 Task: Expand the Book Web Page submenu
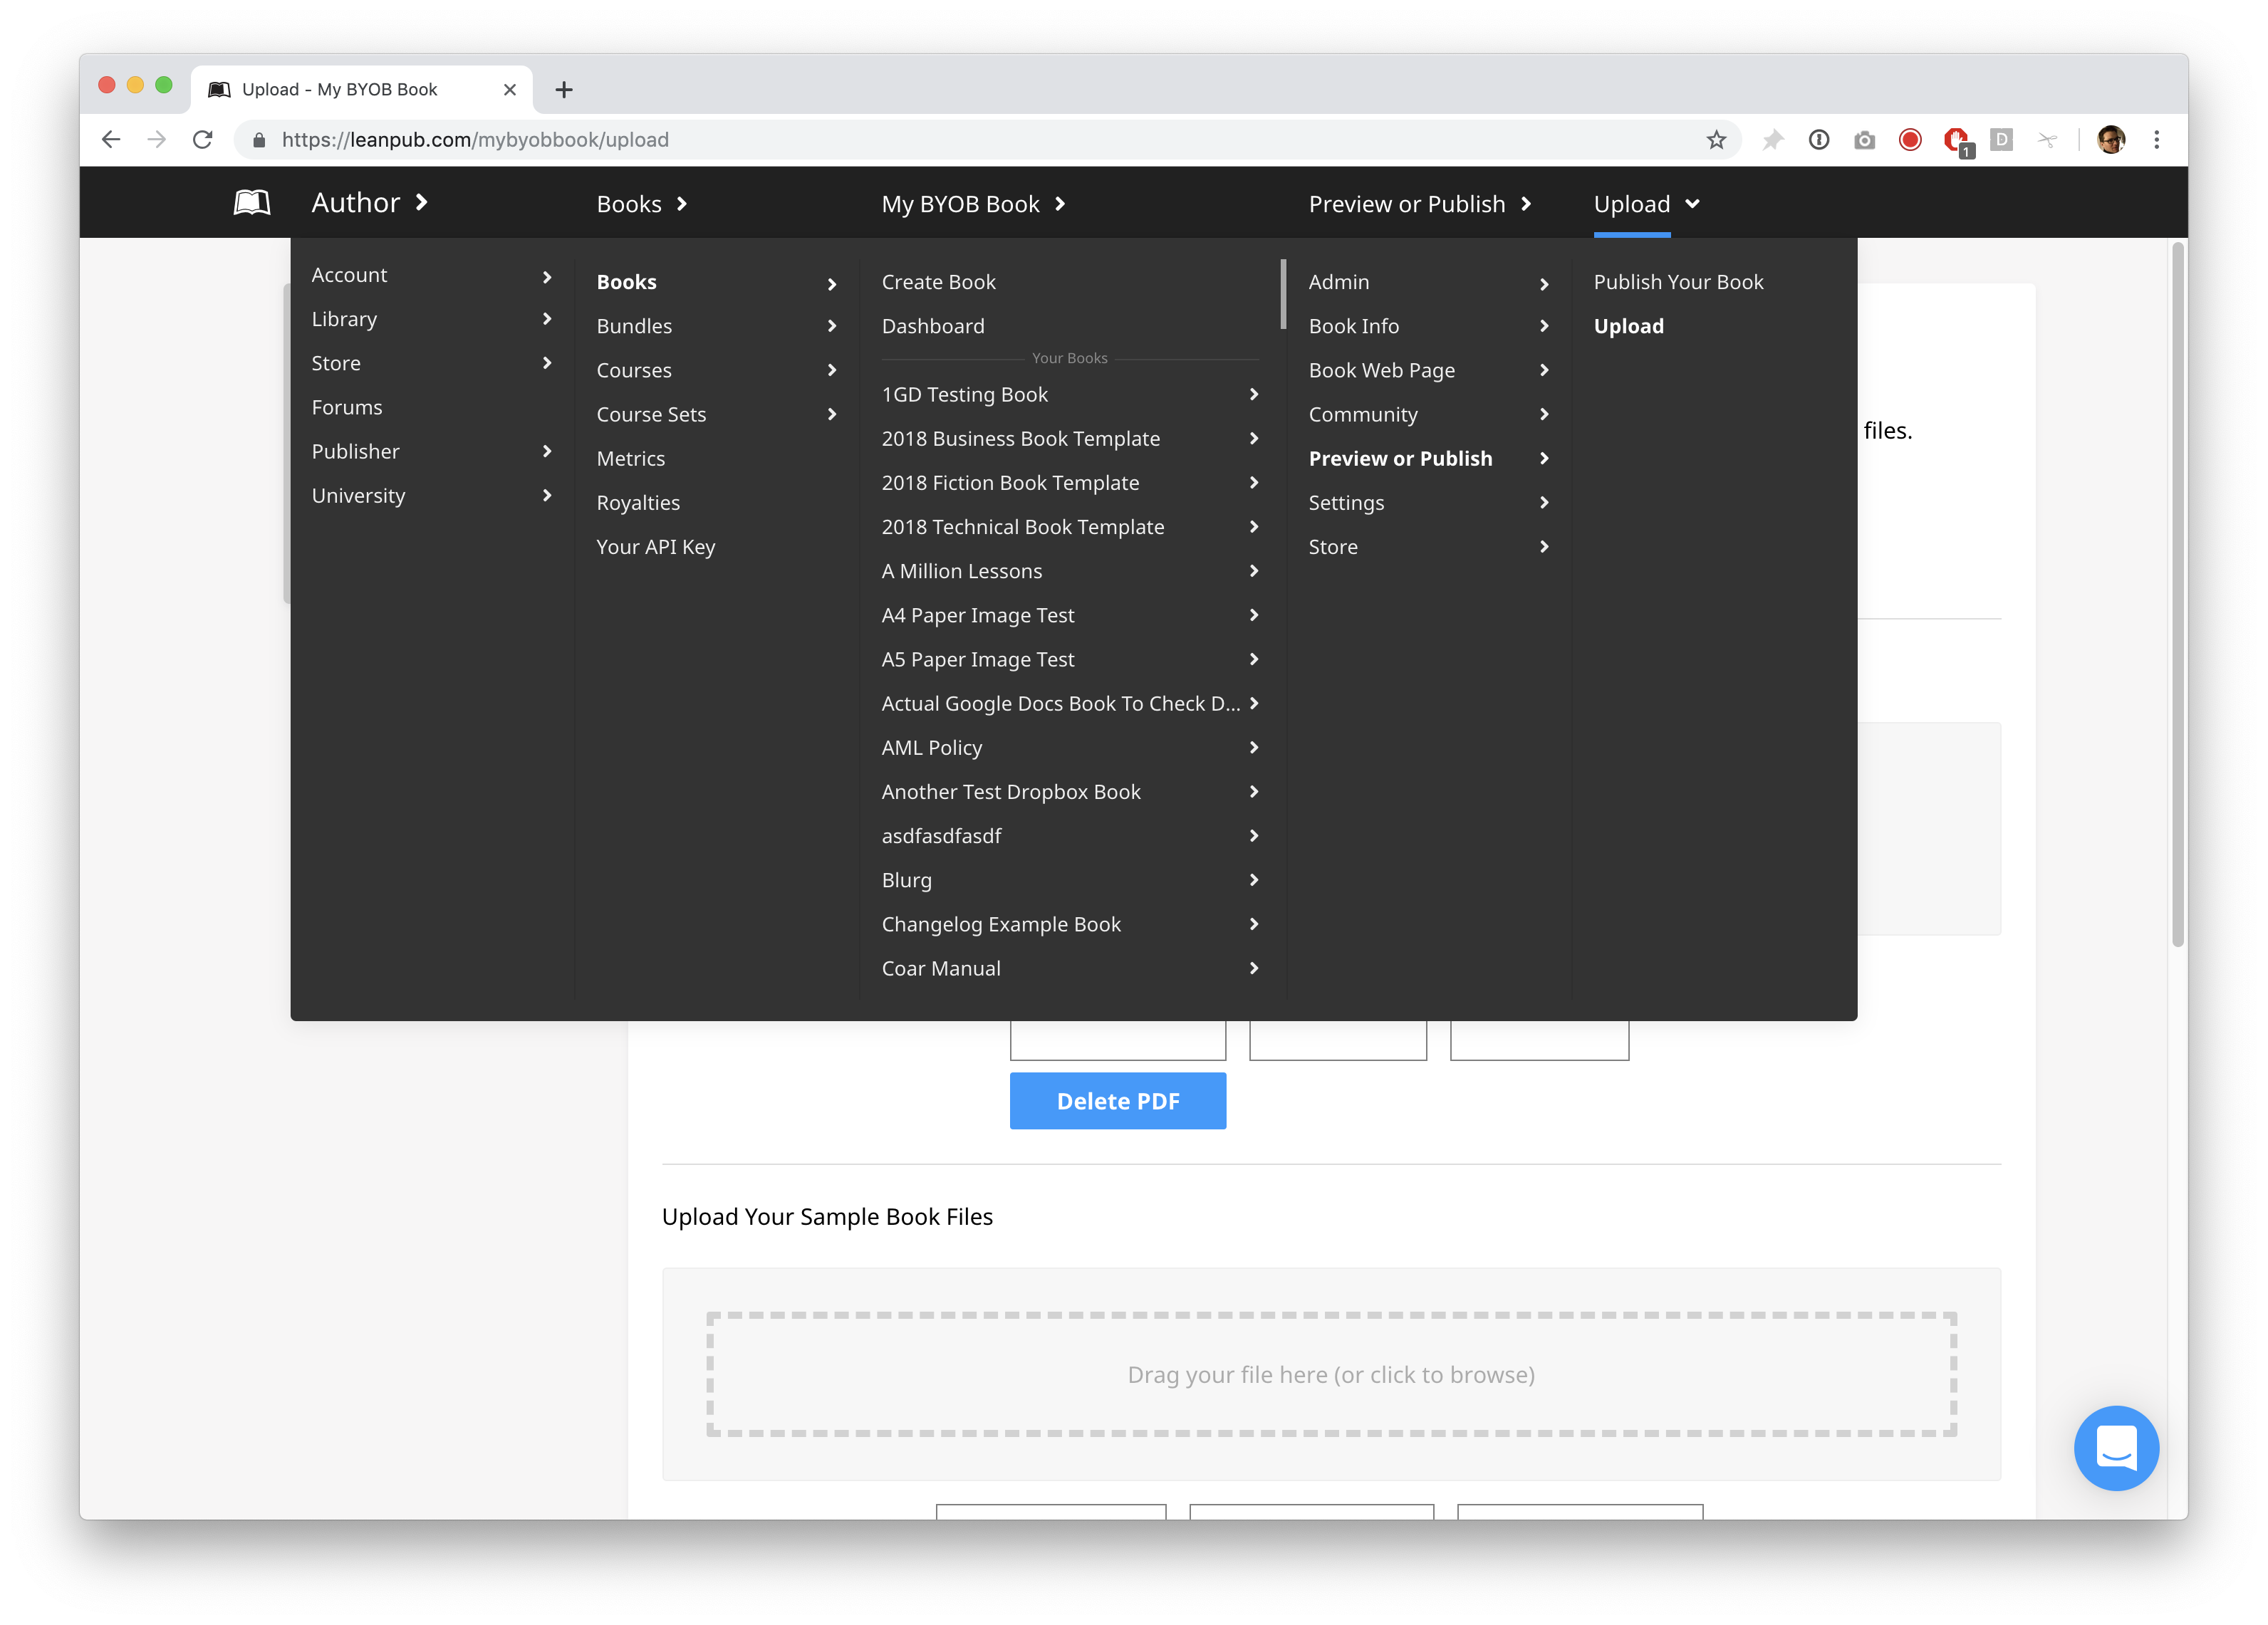click(x=1544, y=370)
